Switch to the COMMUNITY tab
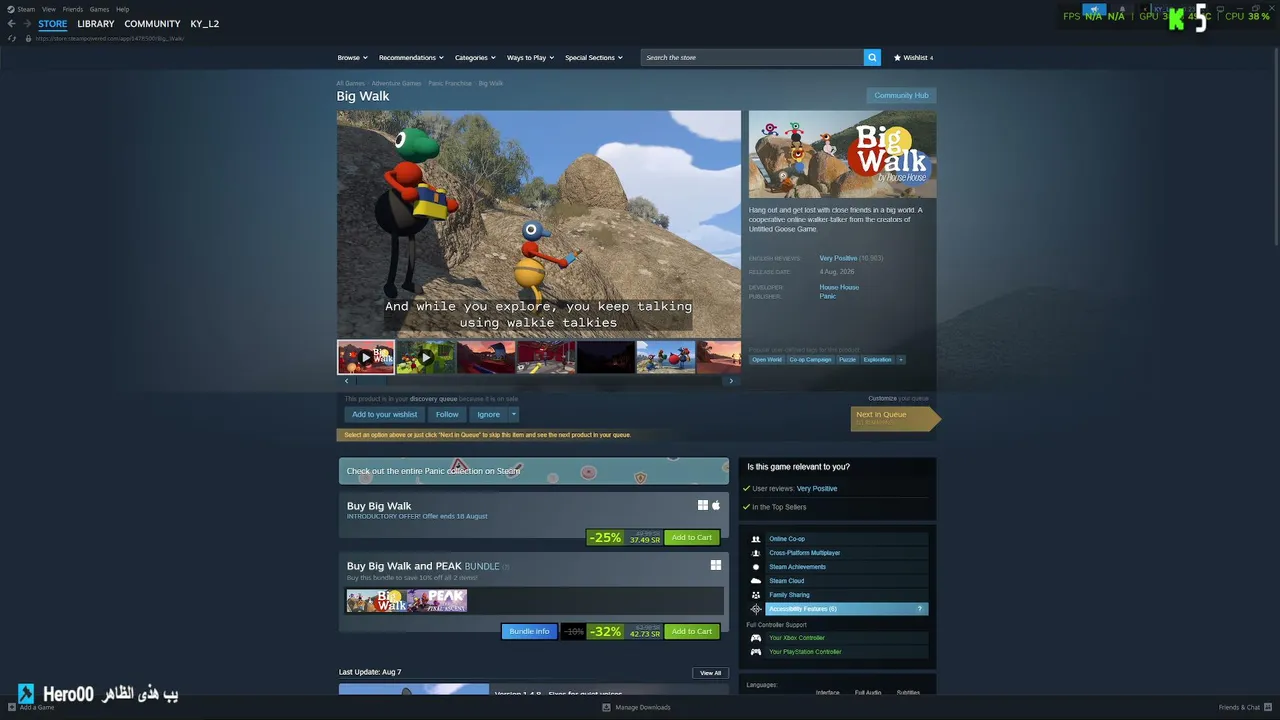Screen dimensions: 1280x720 152,24
